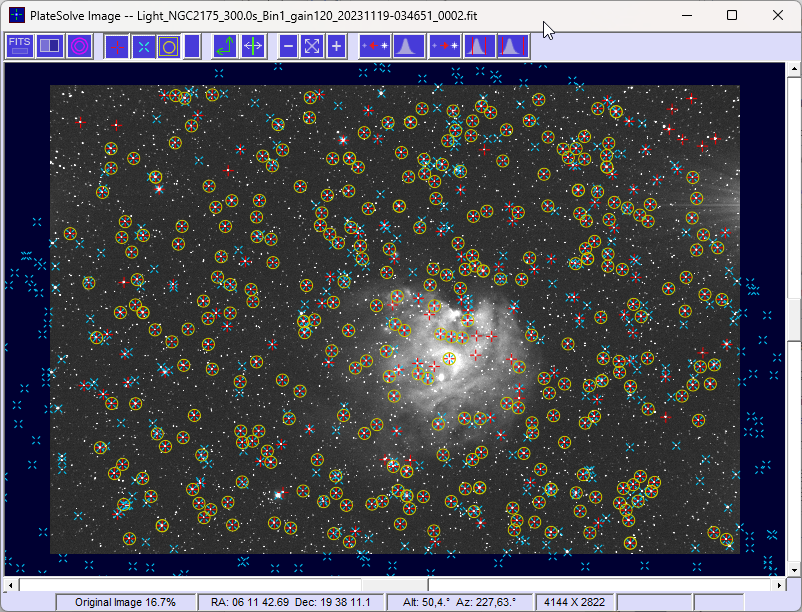This screenshot has height=612, width=802.
Task: Zoom out with the minus button
Action: pyautogui.click(x=288, y=47)
